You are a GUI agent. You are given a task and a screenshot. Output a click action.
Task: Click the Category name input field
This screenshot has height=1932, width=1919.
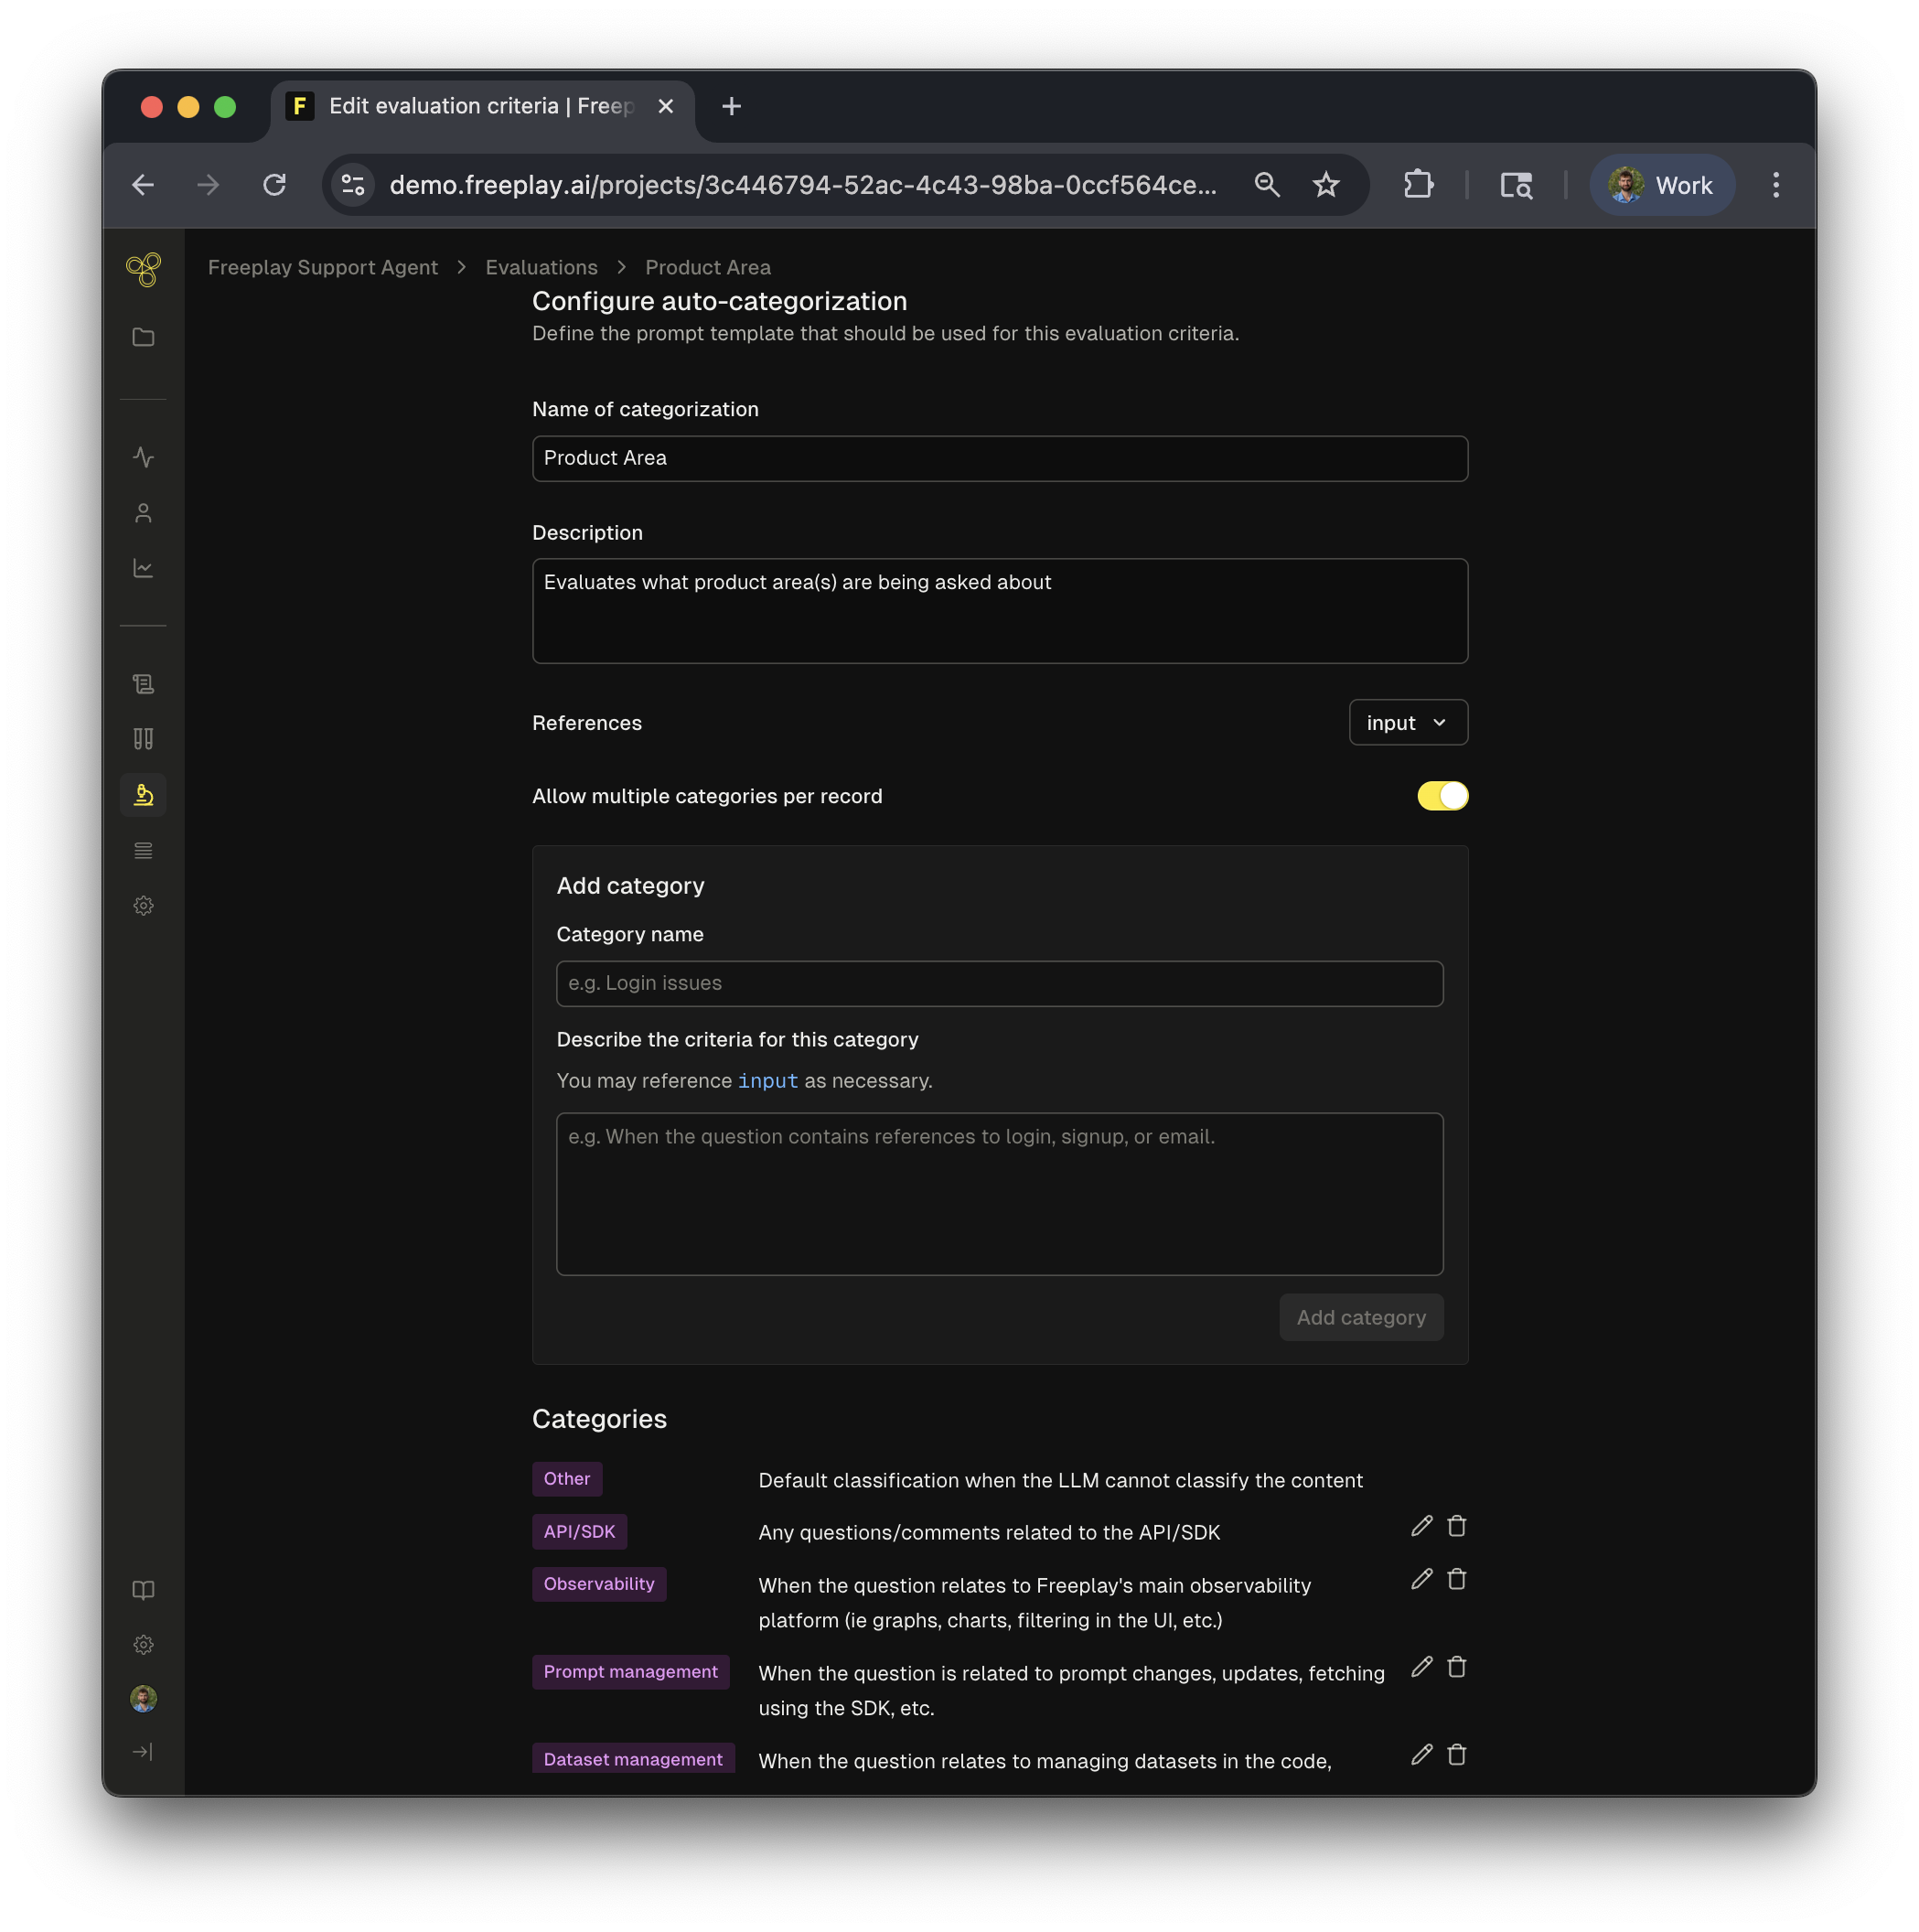pyautogui.click(x=999, y=983)
